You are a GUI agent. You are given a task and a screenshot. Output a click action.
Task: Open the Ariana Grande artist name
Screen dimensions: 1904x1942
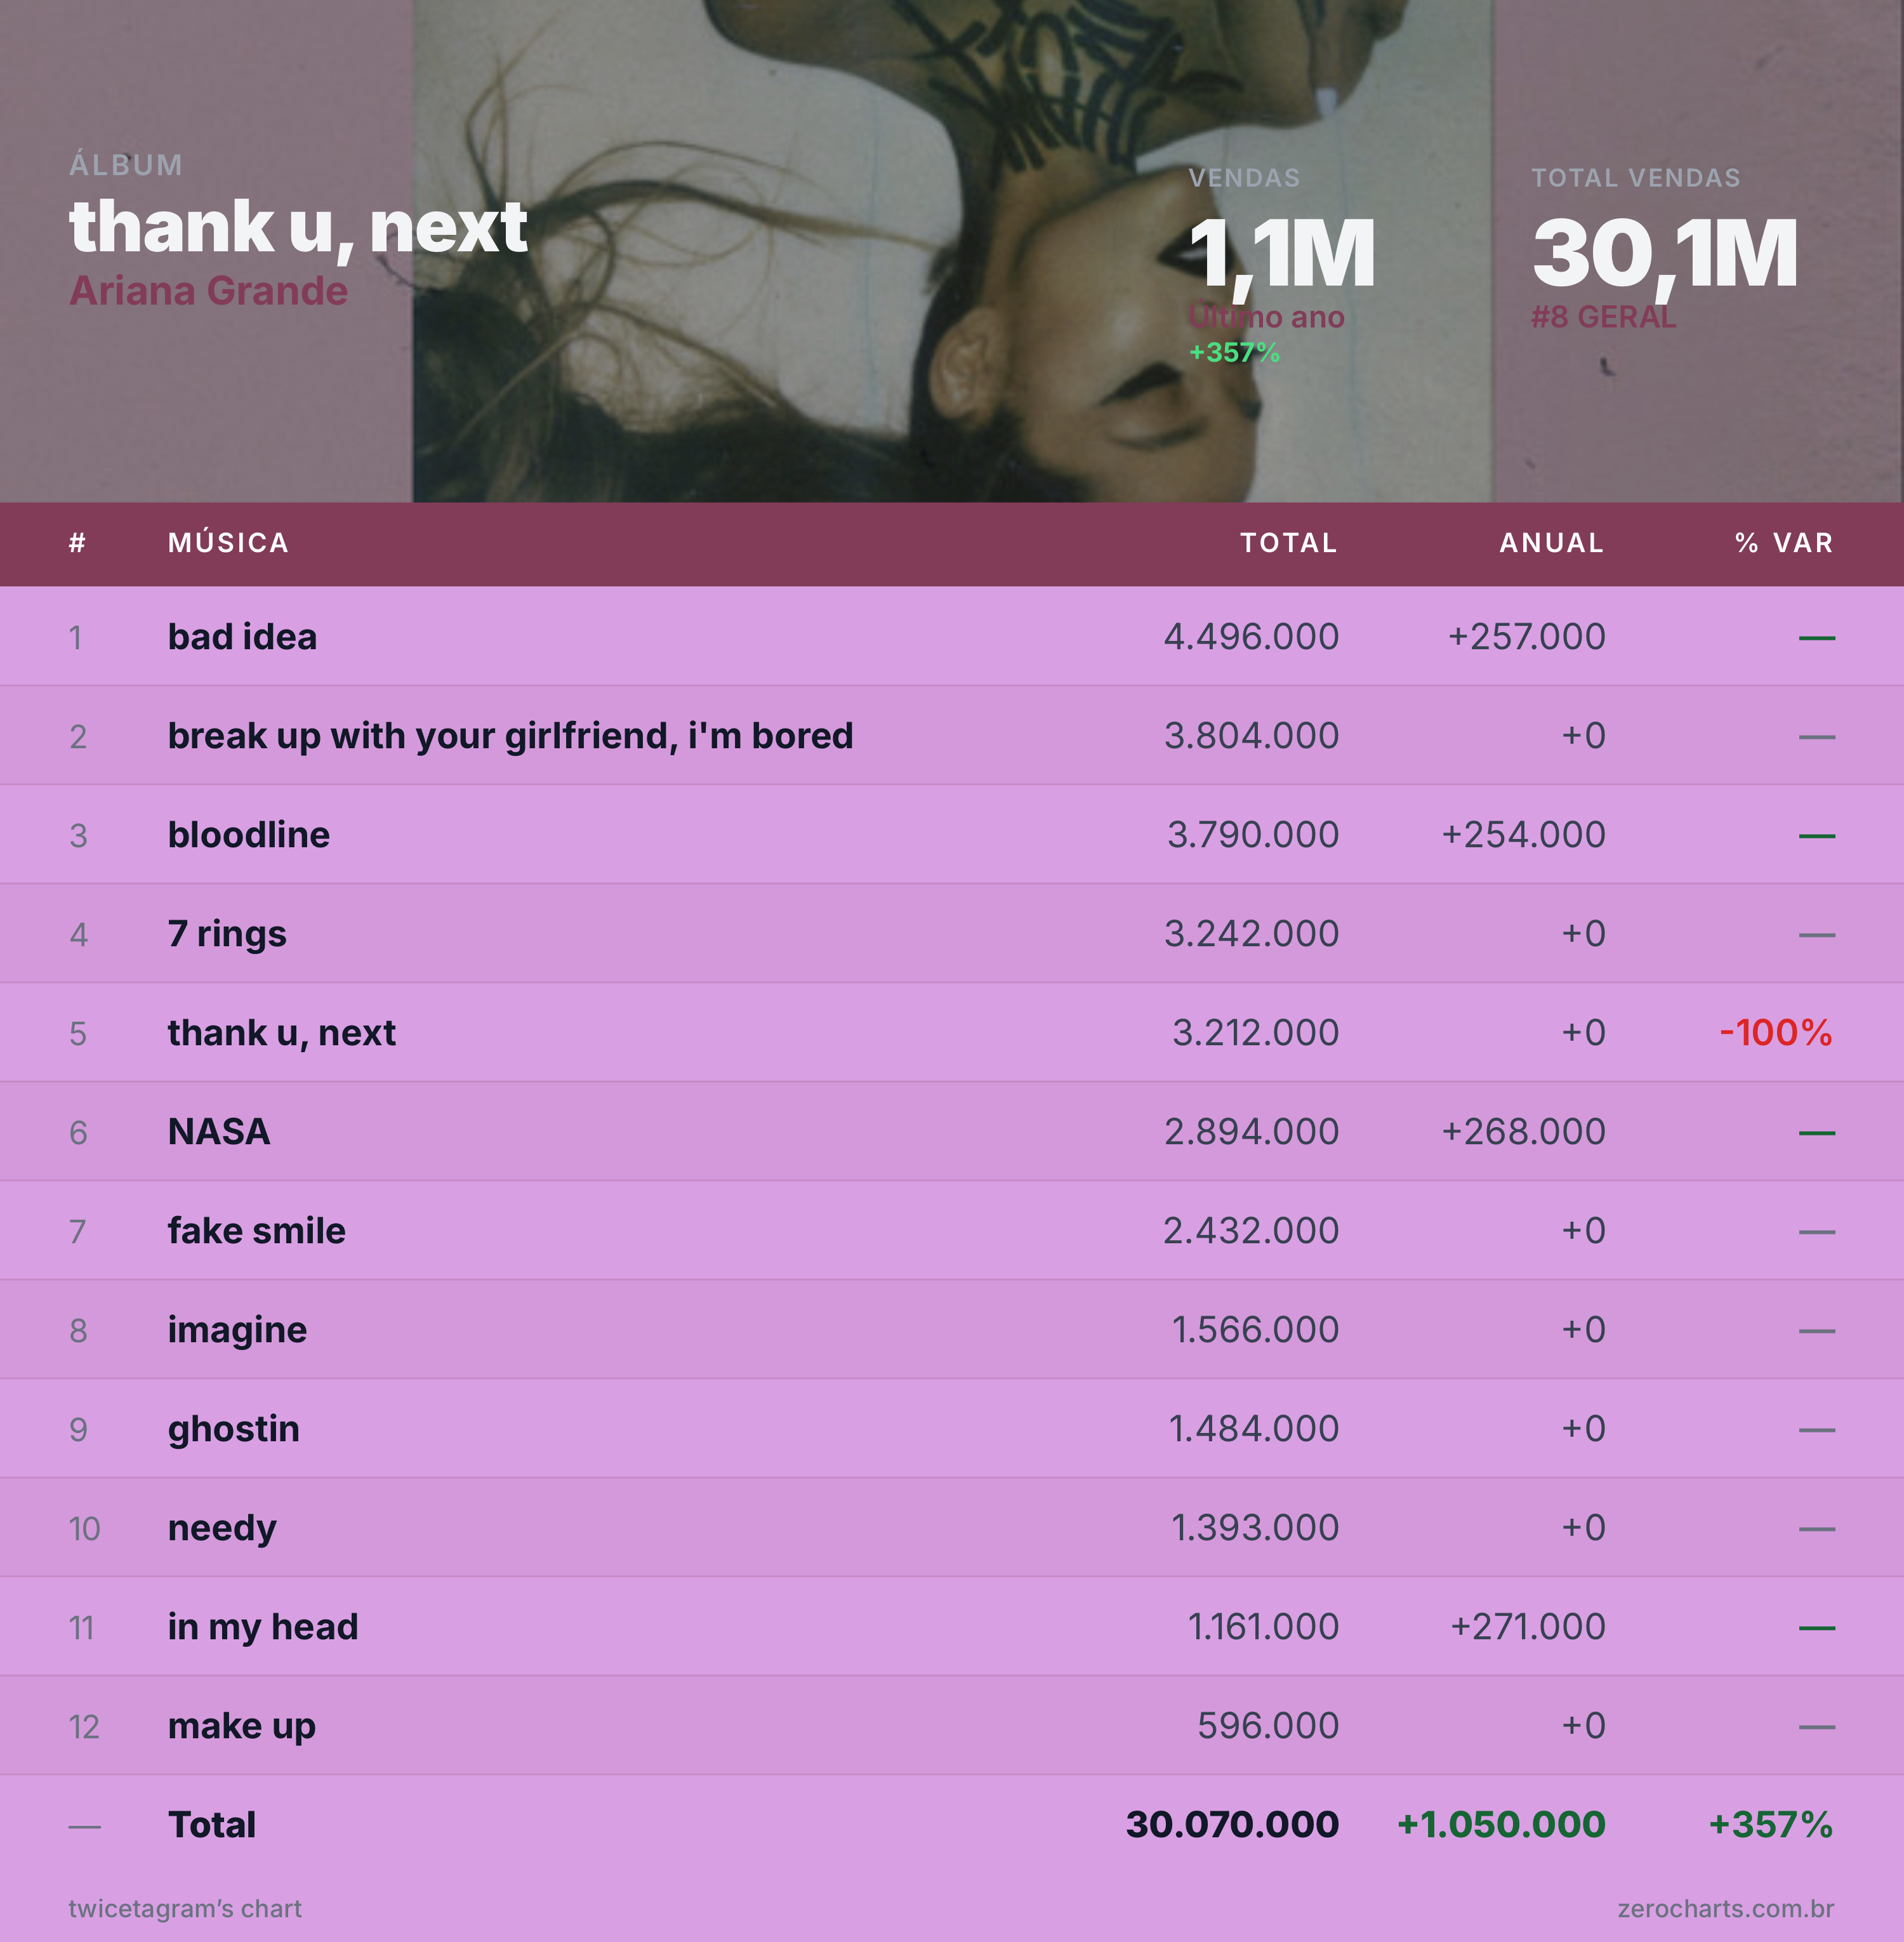click(x=208, y=291)
